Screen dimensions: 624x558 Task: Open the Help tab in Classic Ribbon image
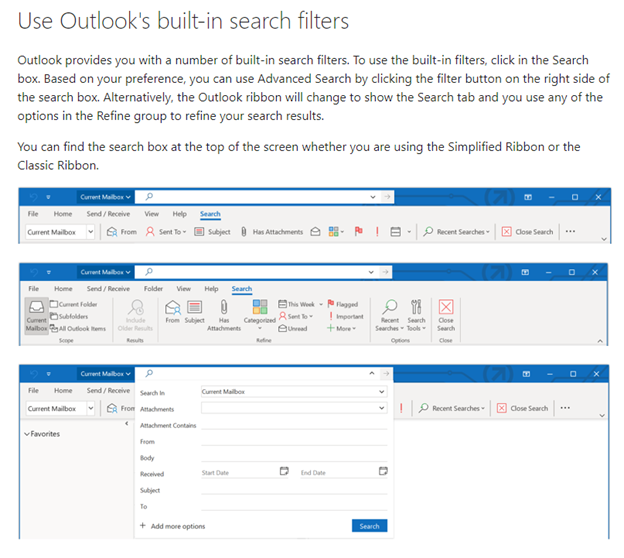[x=211, y=289]
